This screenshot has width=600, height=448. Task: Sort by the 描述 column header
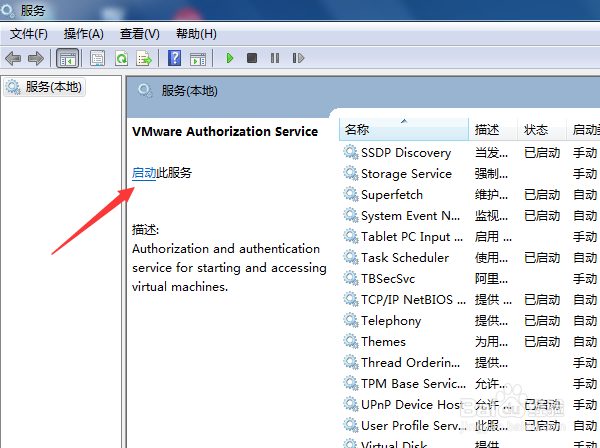[x=493, y=130]
